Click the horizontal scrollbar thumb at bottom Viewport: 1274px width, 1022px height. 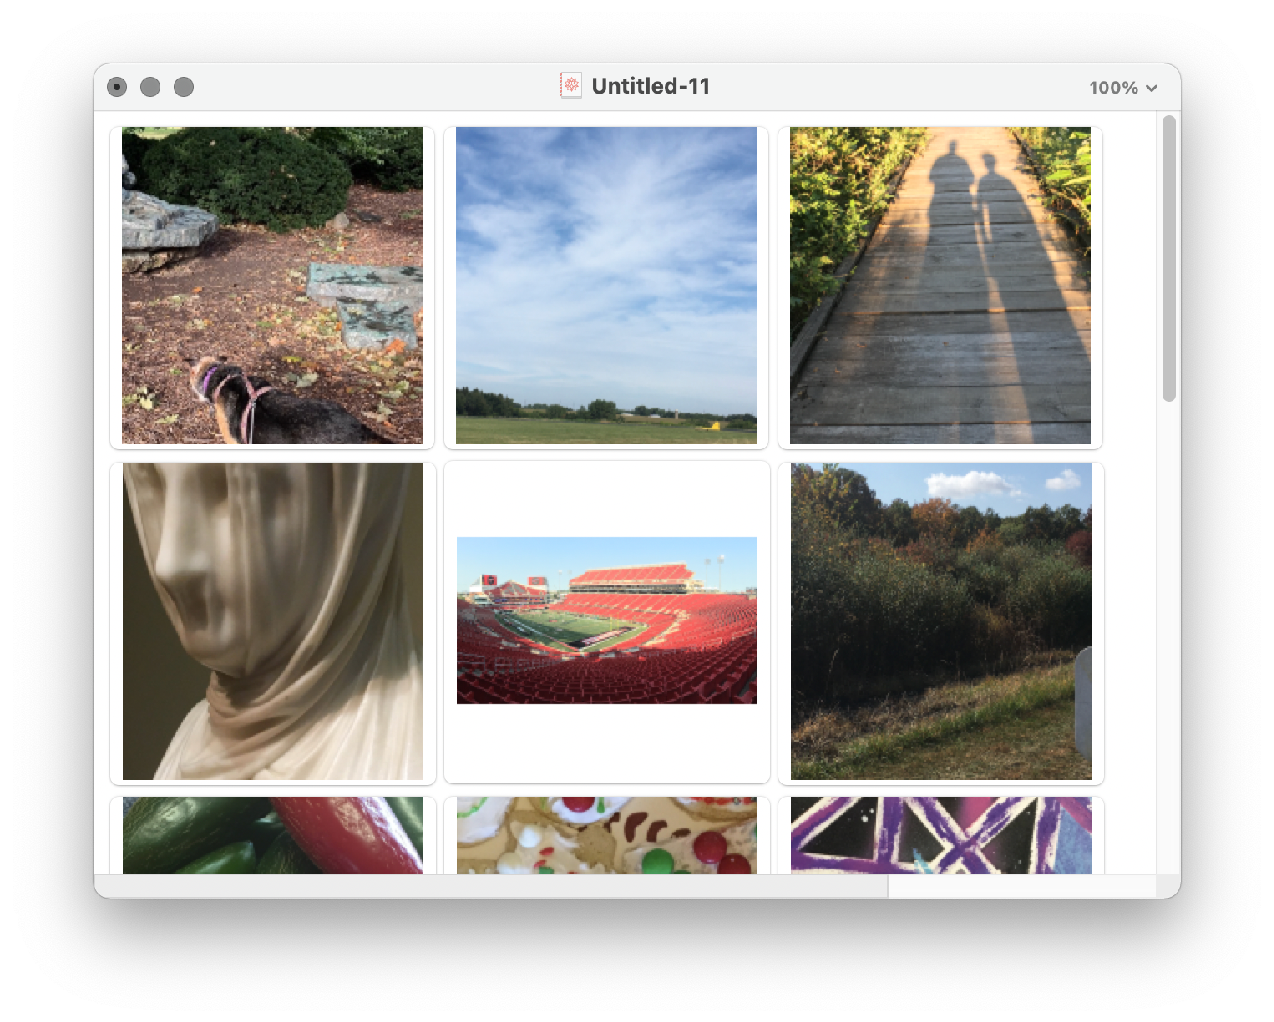coord(490,887)
